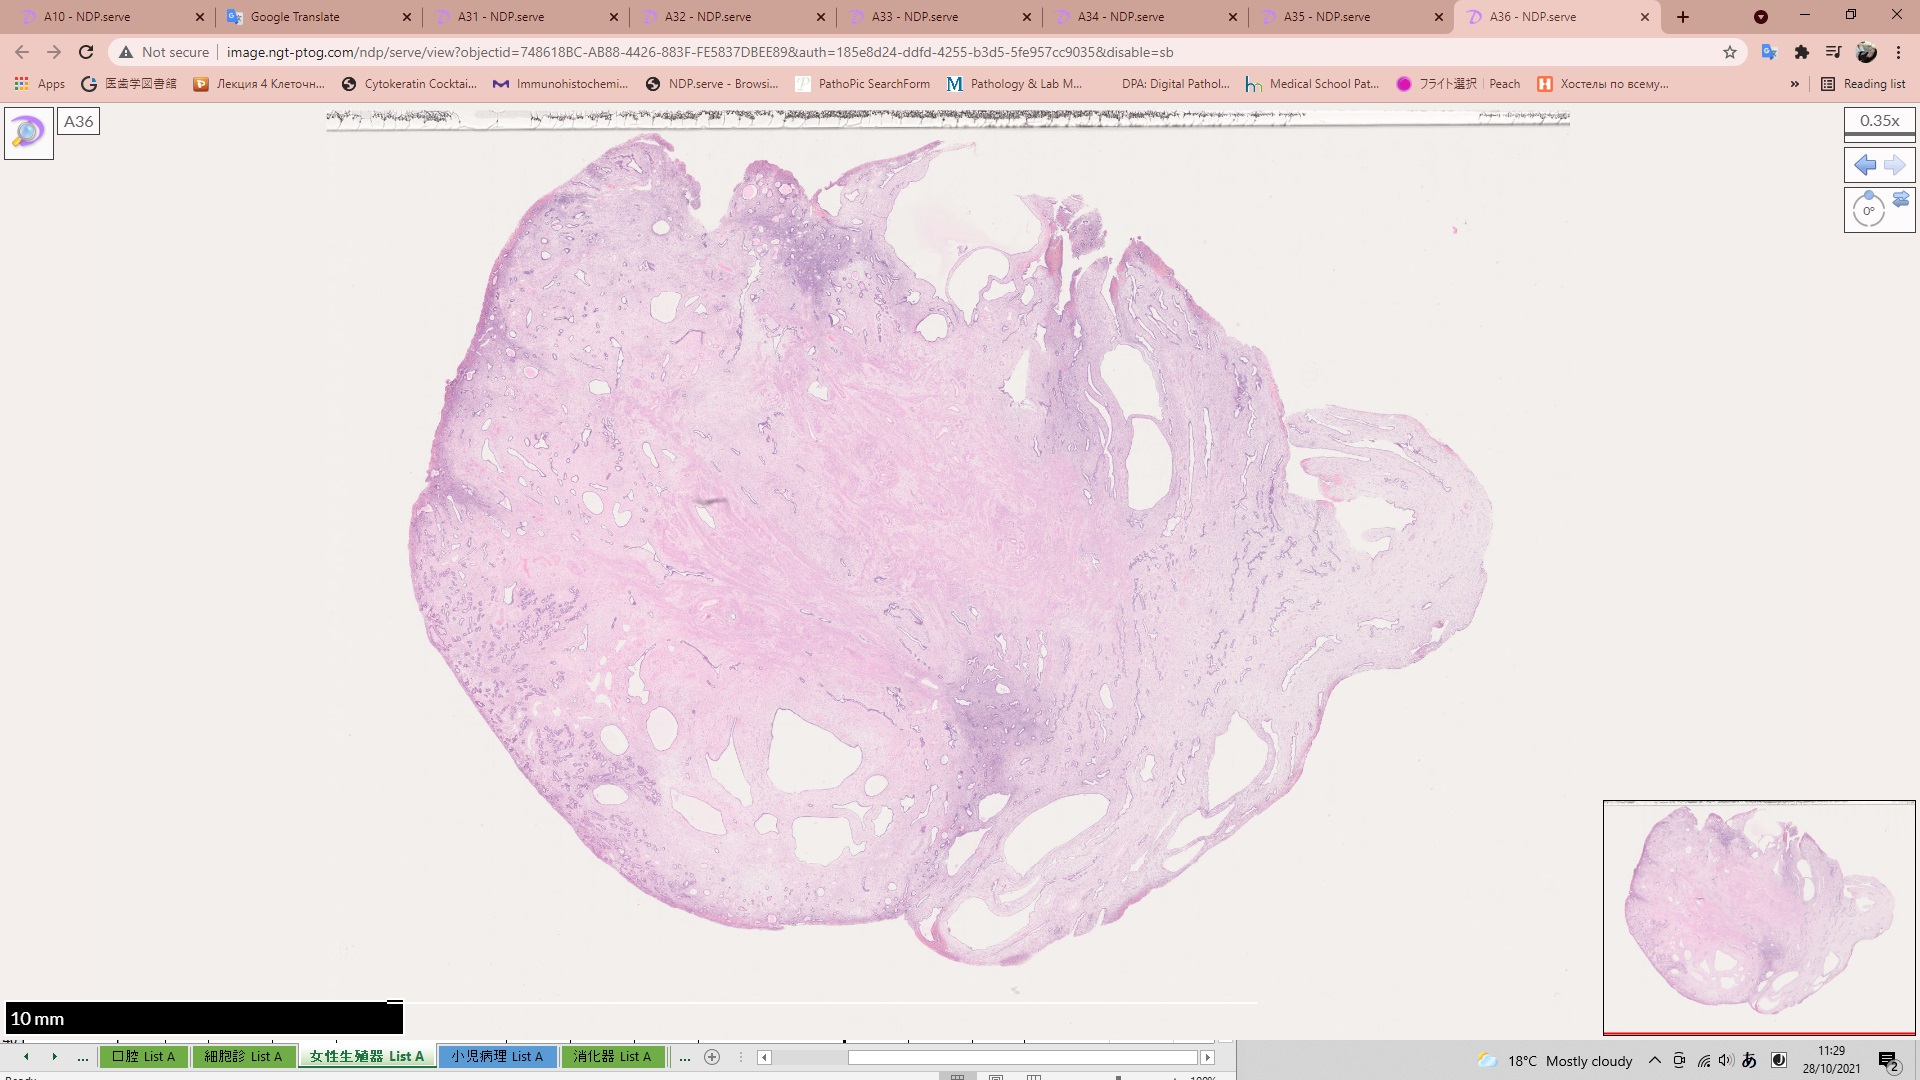Open the notification center icon
Image resolution: width=1920 pixels, height=1080 pixels.
[x=1888, y=1061]
